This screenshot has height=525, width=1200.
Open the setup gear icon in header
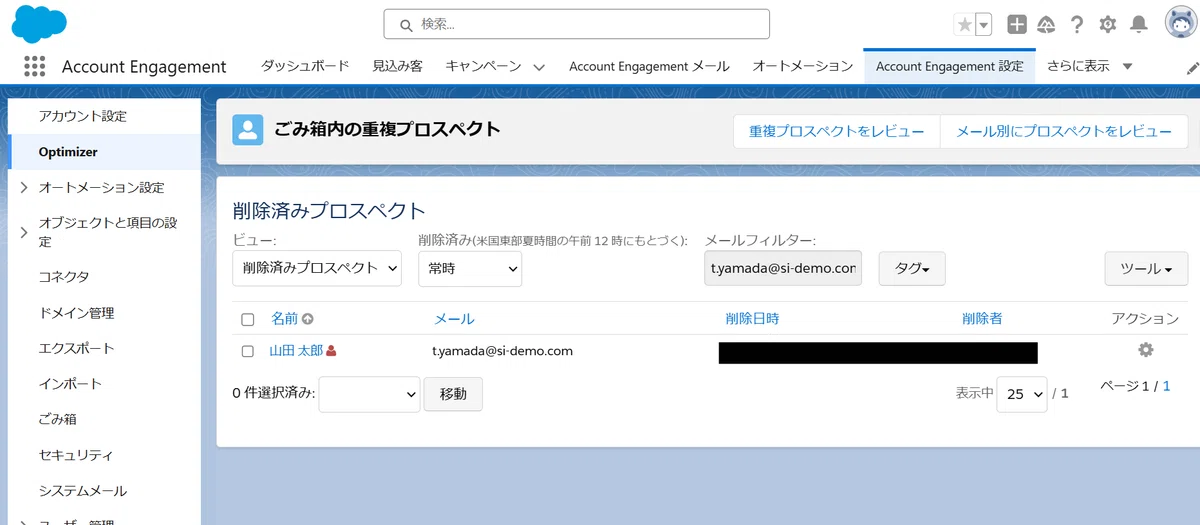tap(1107, 25)
